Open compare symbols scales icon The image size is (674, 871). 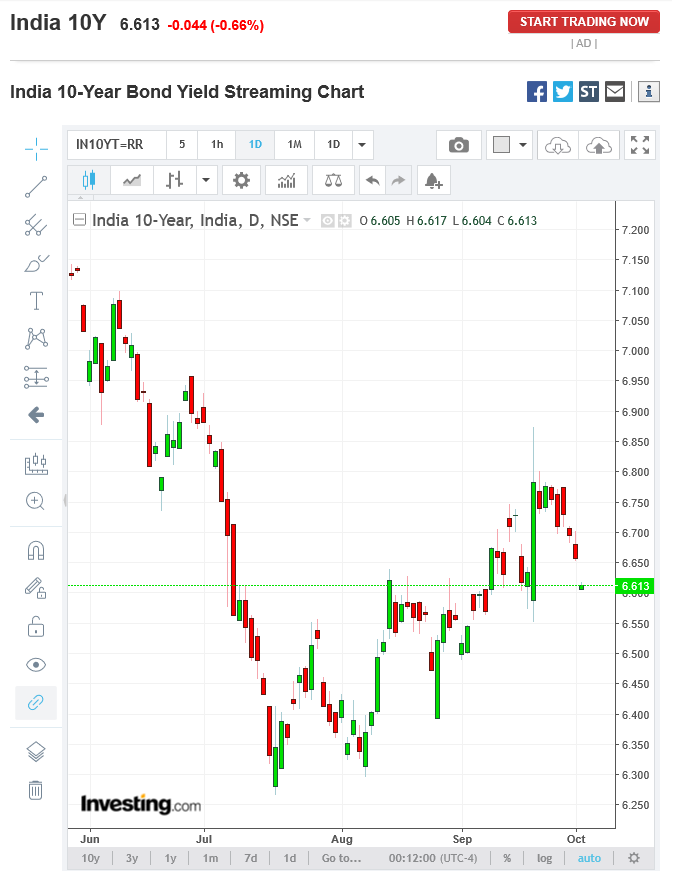(x=333, y=180)
